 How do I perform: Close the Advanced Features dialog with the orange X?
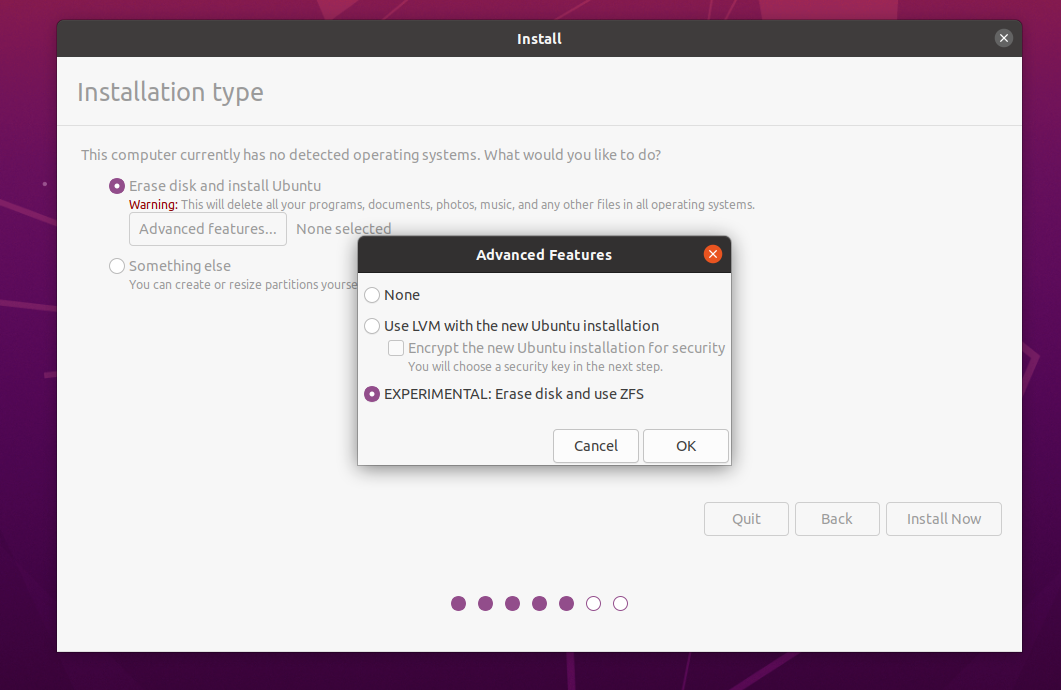[x=713, y=254]
